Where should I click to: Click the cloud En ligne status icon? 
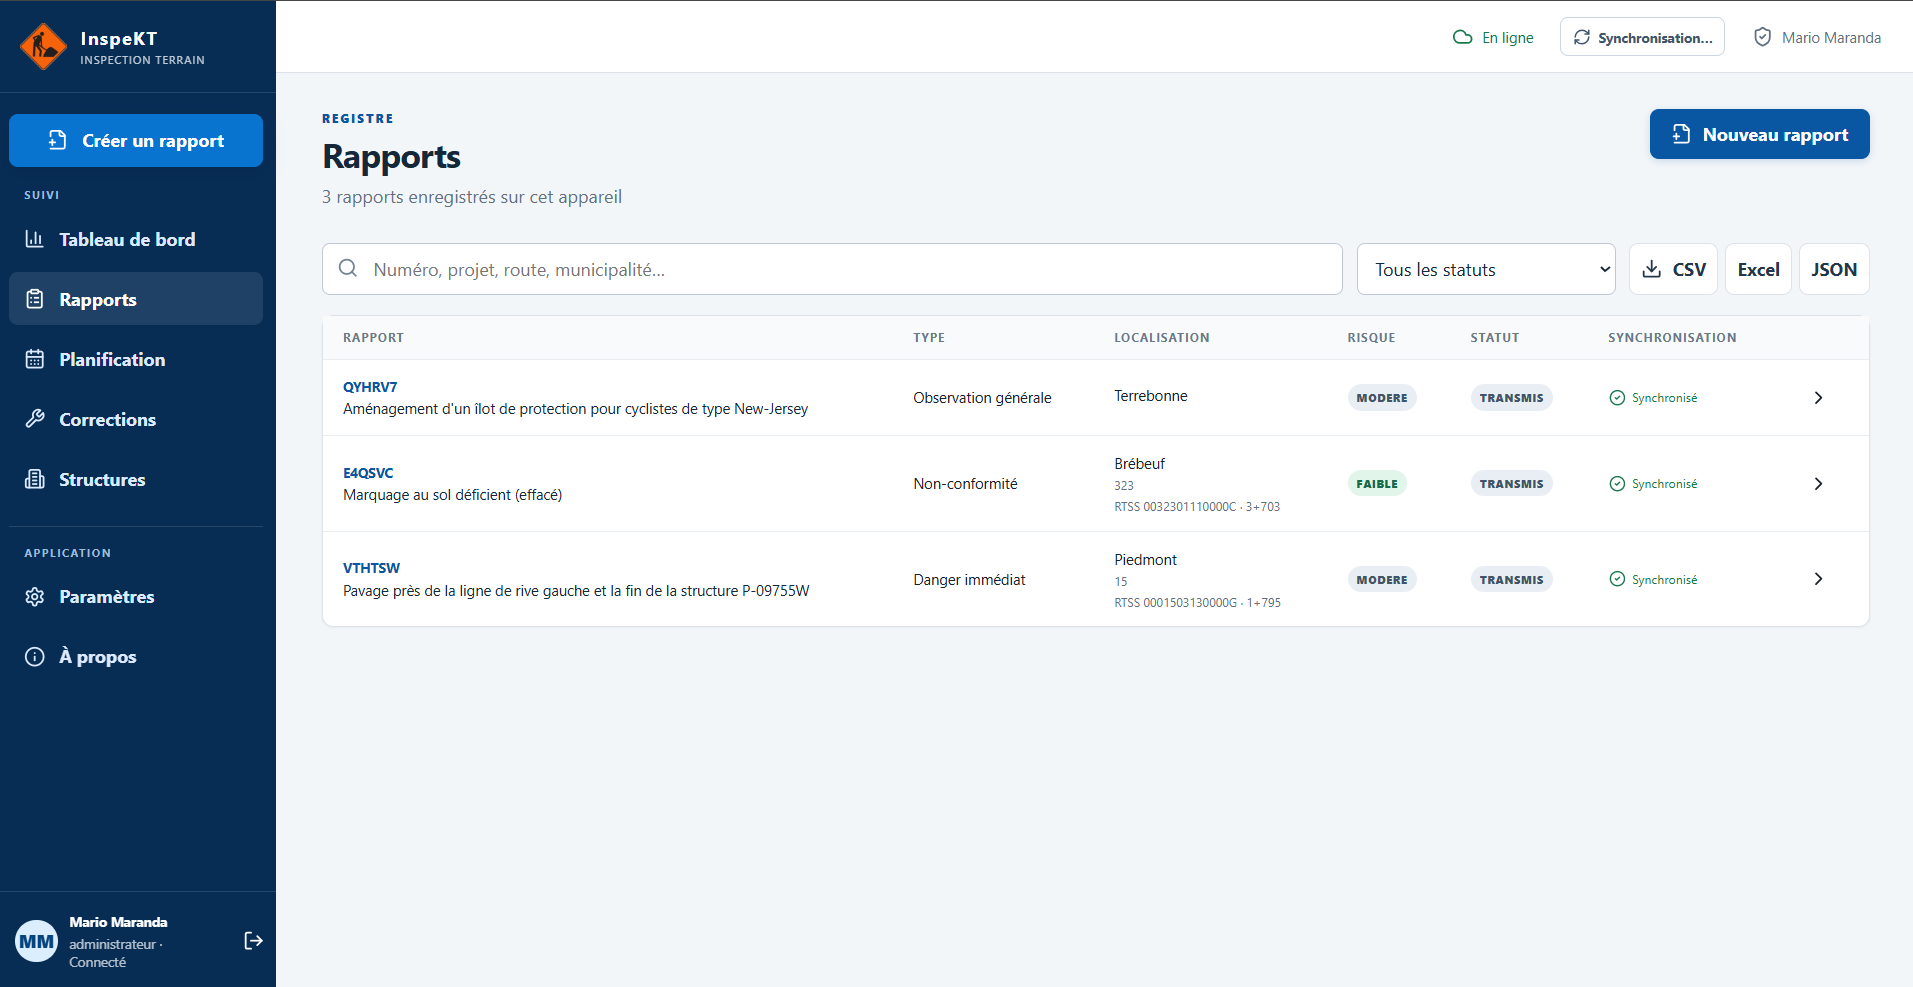tap(1462, 38)
